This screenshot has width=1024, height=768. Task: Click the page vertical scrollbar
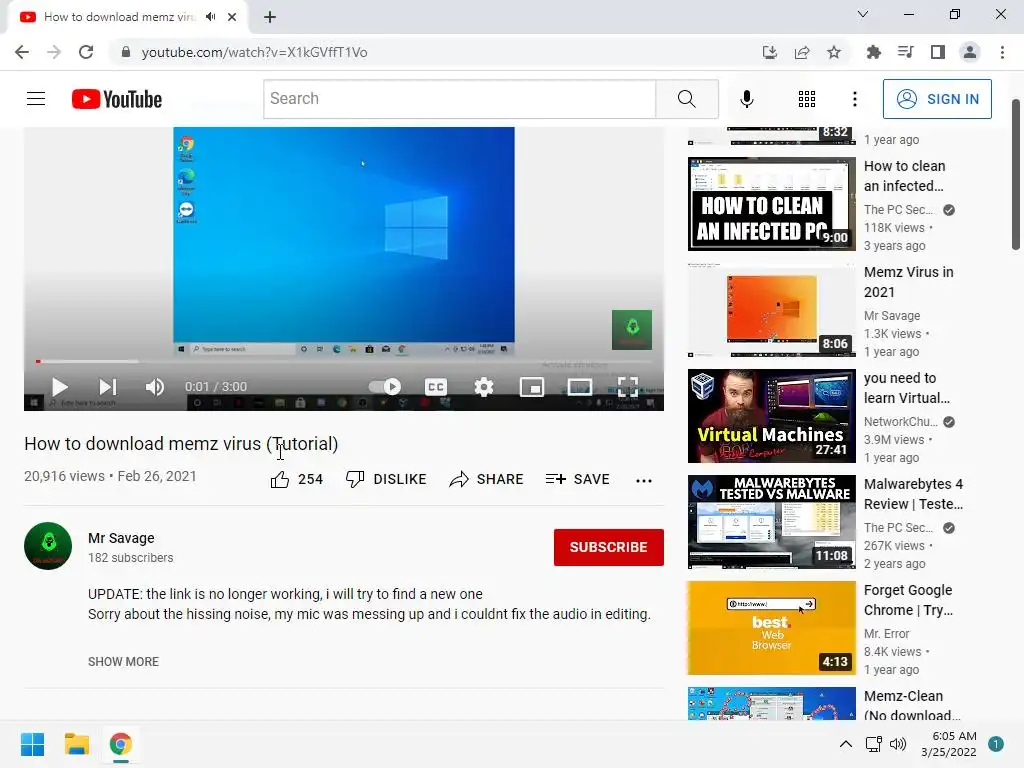1016,174
